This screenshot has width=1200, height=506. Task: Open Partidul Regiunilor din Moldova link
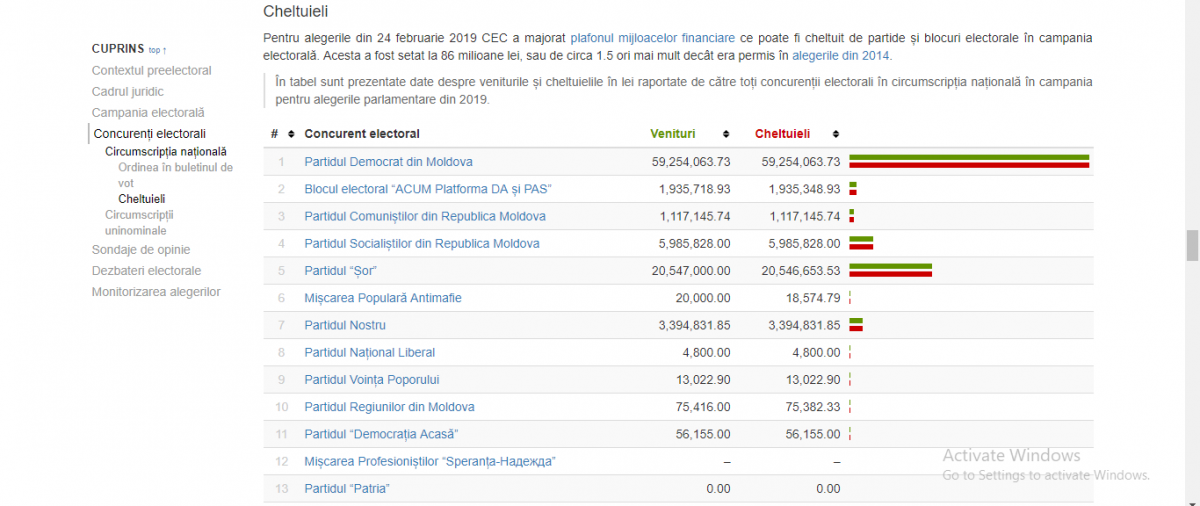(390, 407)
